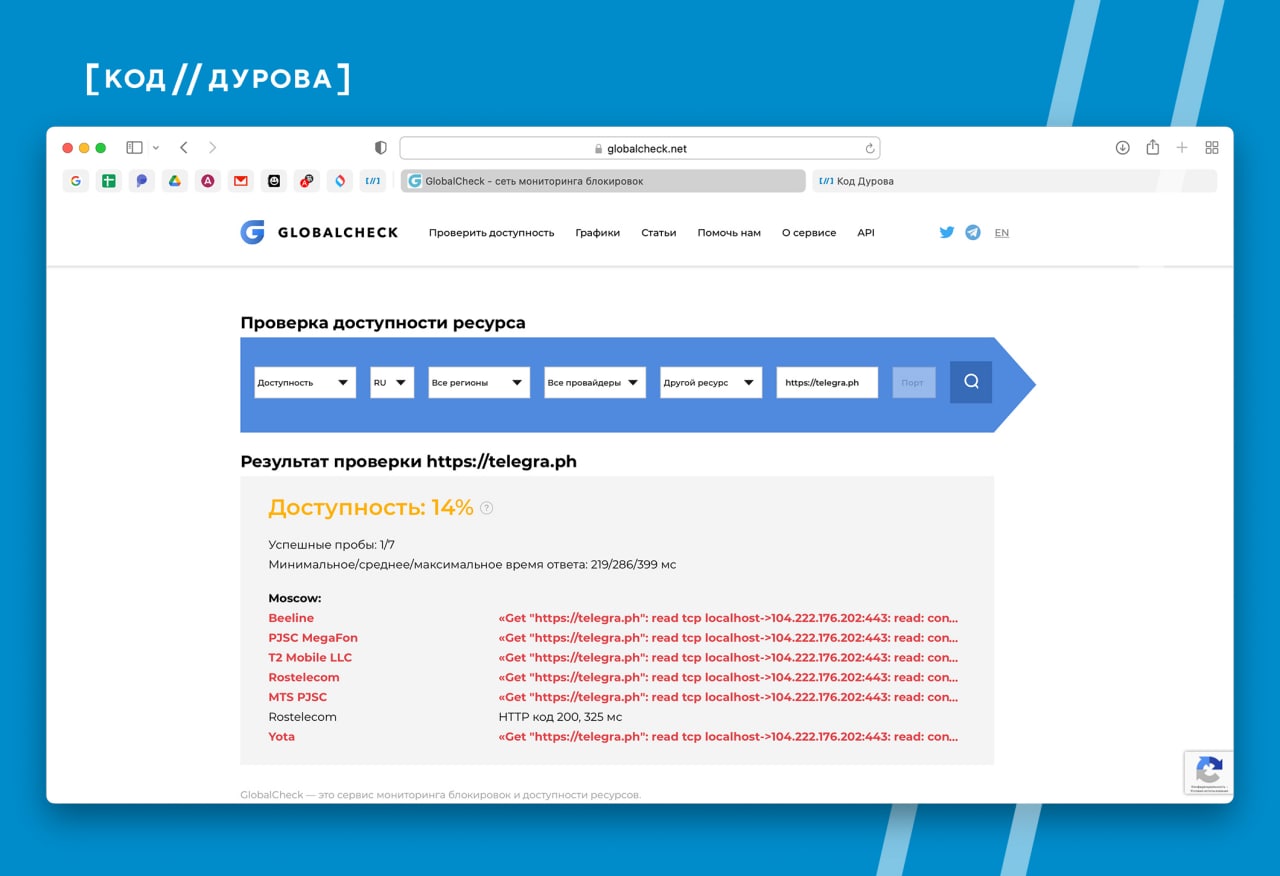Expand the Доступность dropdown

click(305, 382)
